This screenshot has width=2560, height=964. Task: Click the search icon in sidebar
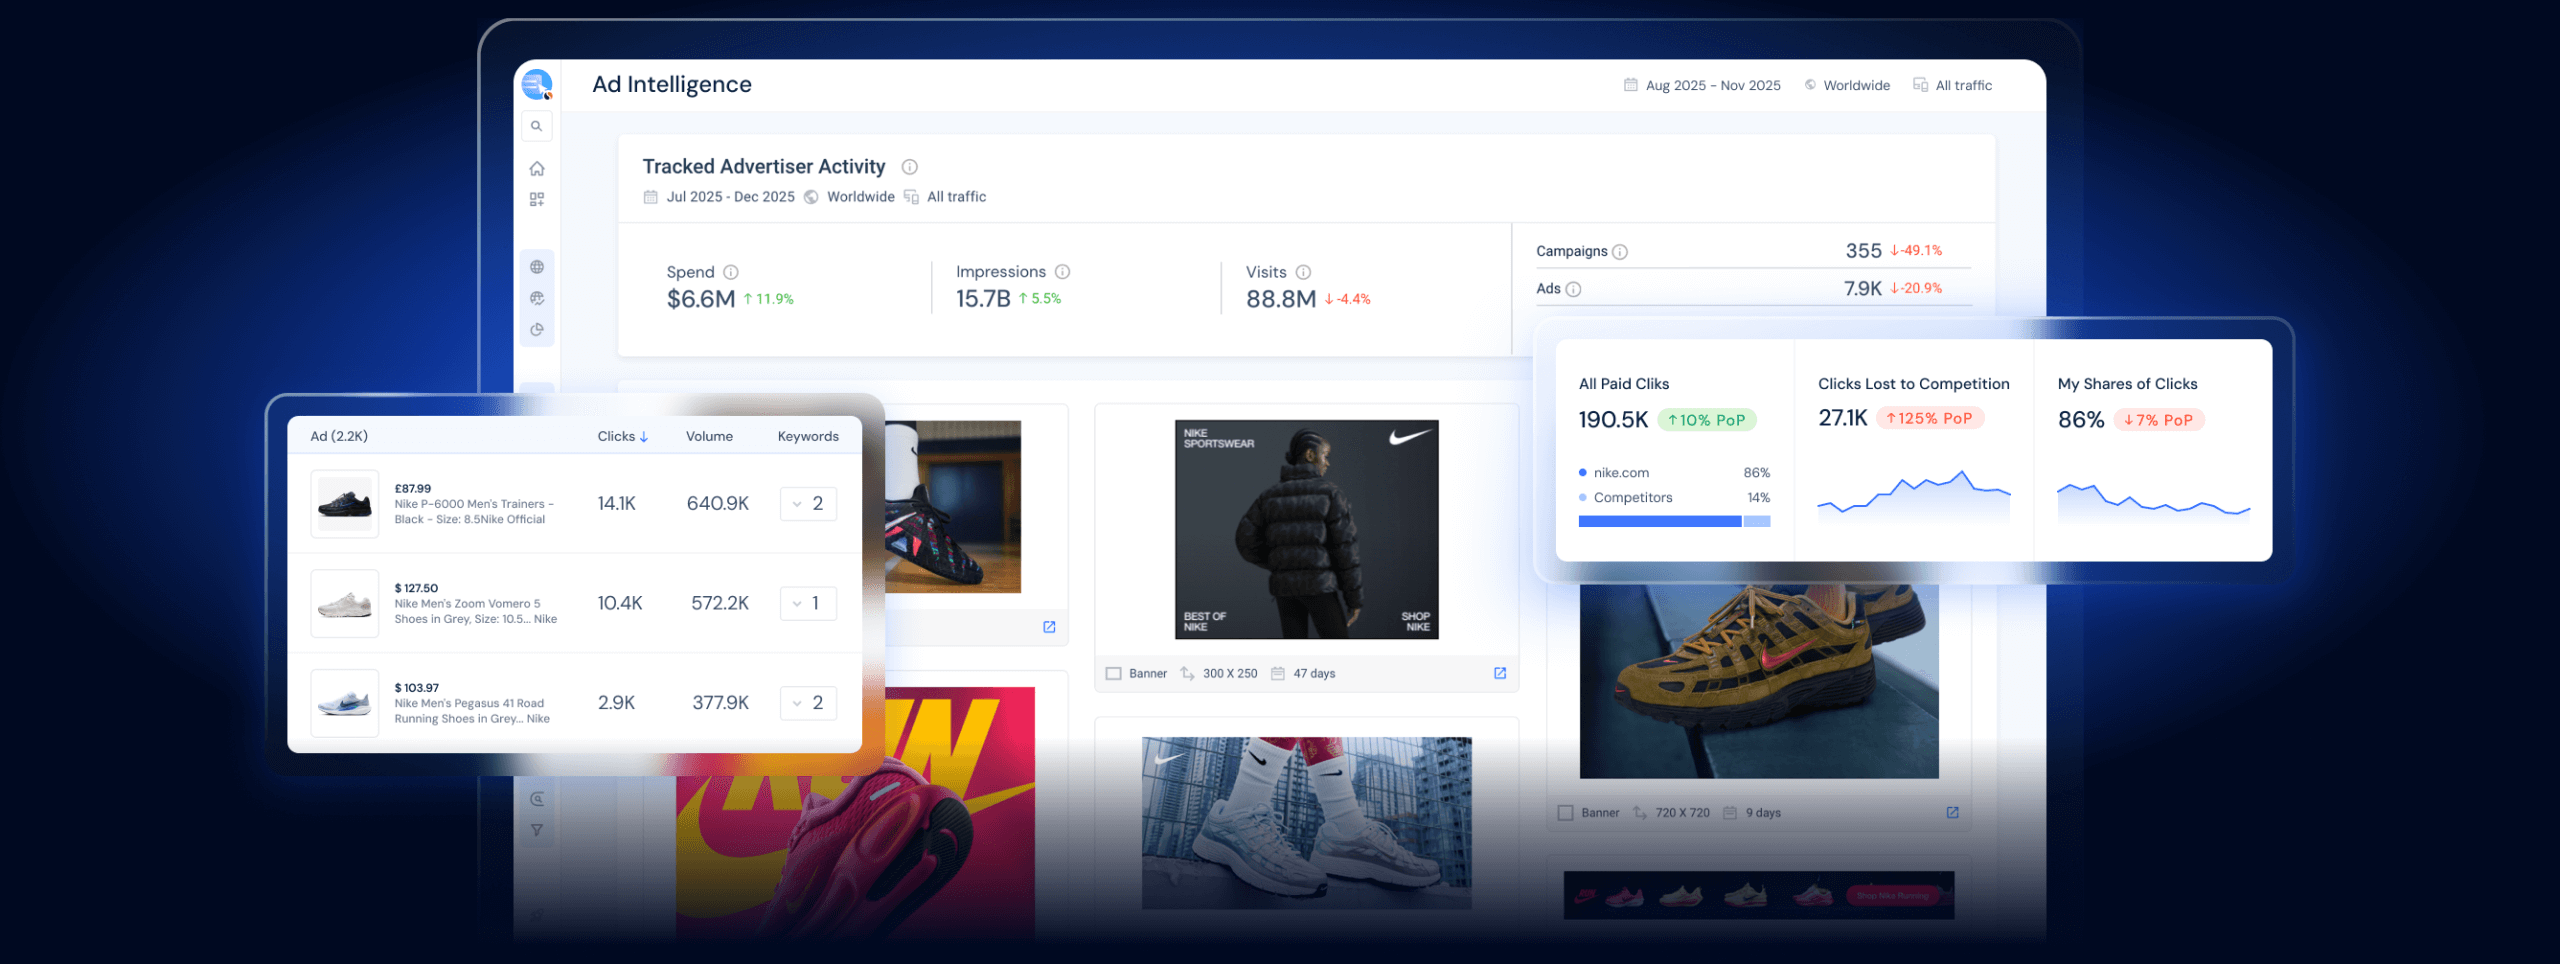coord(536,126)
